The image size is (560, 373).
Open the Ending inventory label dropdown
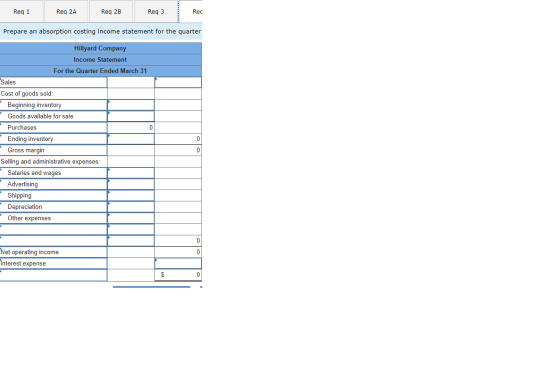point(54,139)
